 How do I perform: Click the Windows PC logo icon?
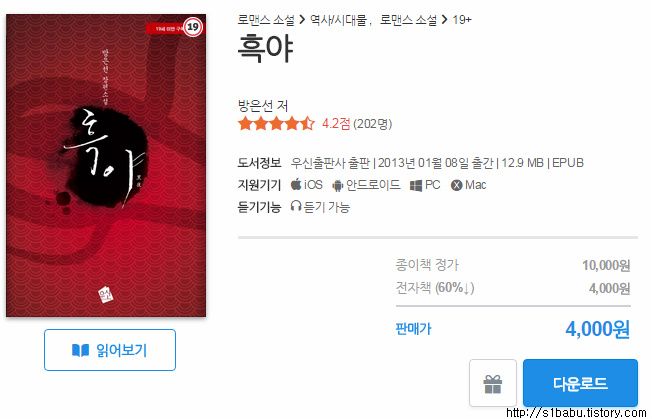pyautogui.click(x=415, y=185)
